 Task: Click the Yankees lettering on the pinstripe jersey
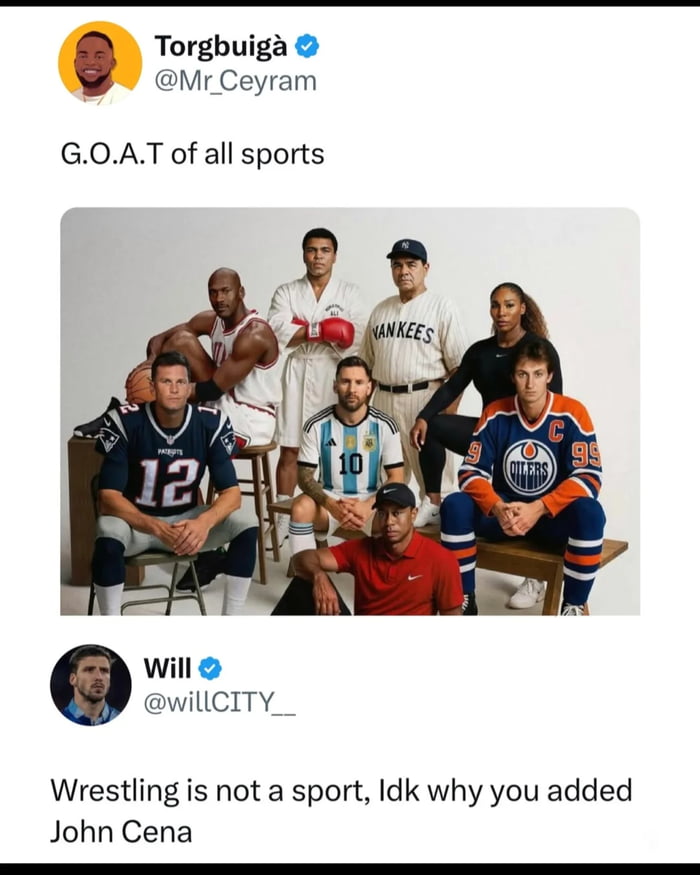click(402, 333)
